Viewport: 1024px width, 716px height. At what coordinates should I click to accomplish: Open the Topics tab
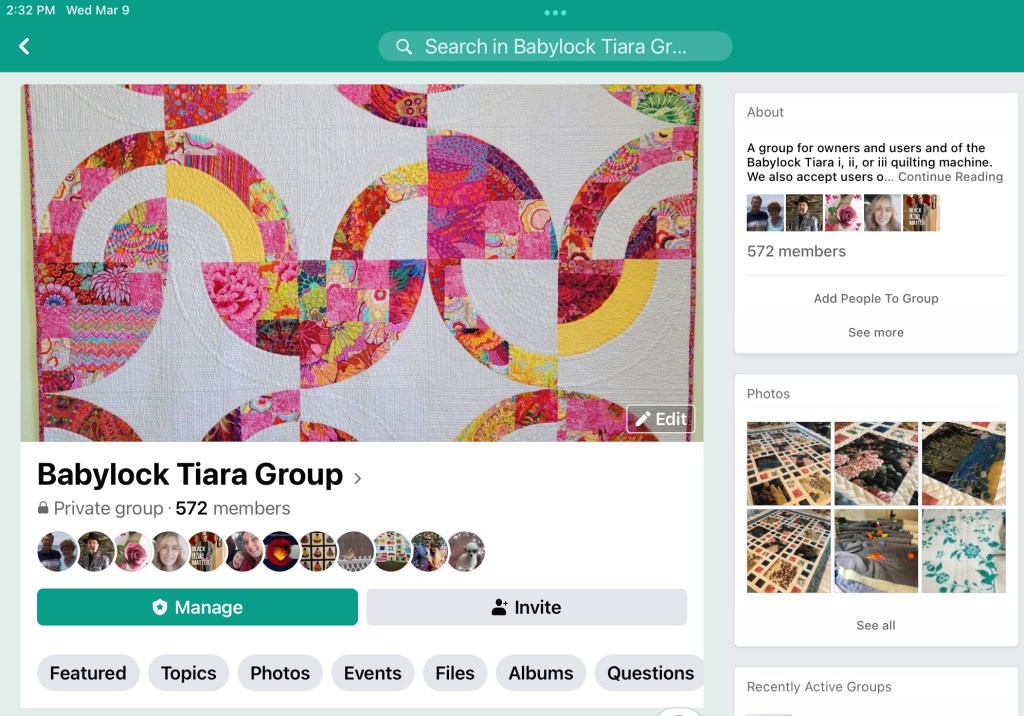tap(189, 673)
